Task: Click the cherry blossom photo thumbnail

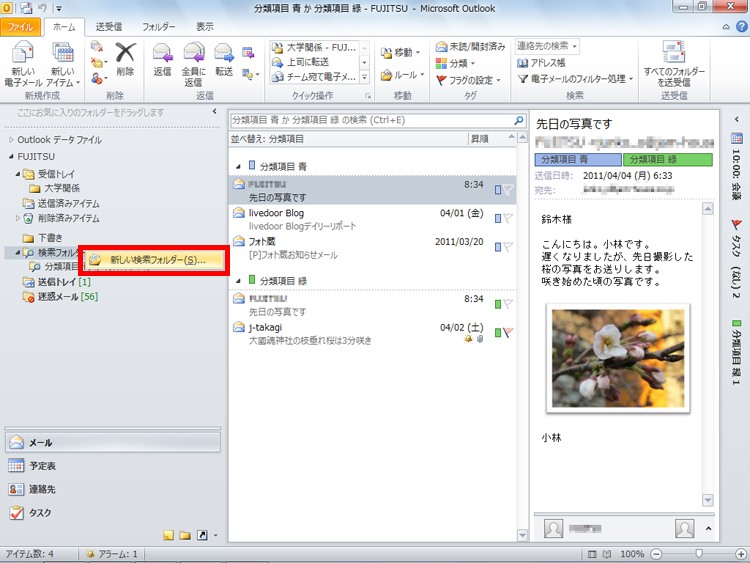Action: (x=618, y=358)
